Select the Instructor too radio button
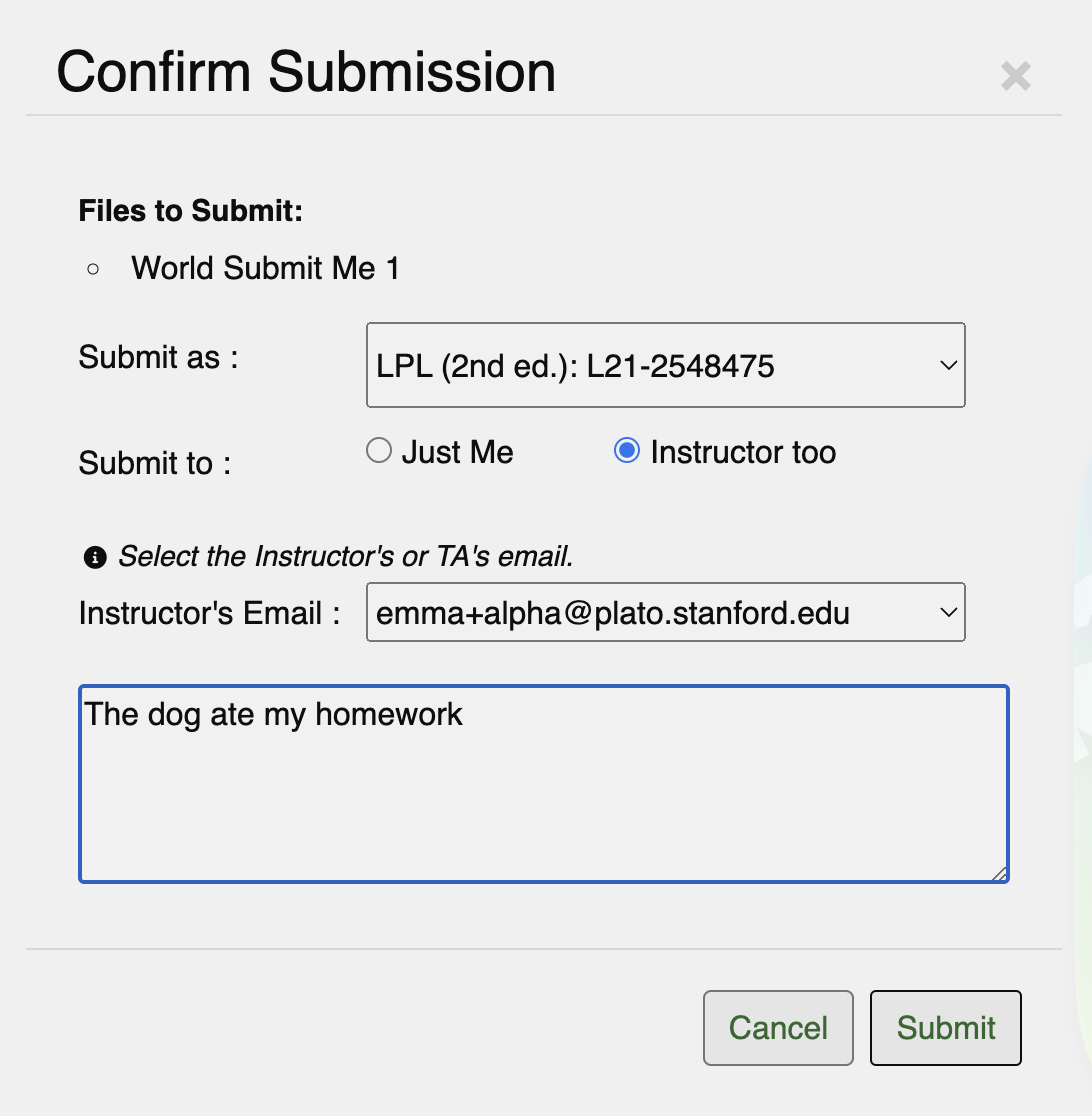 [x=627, y=451]
